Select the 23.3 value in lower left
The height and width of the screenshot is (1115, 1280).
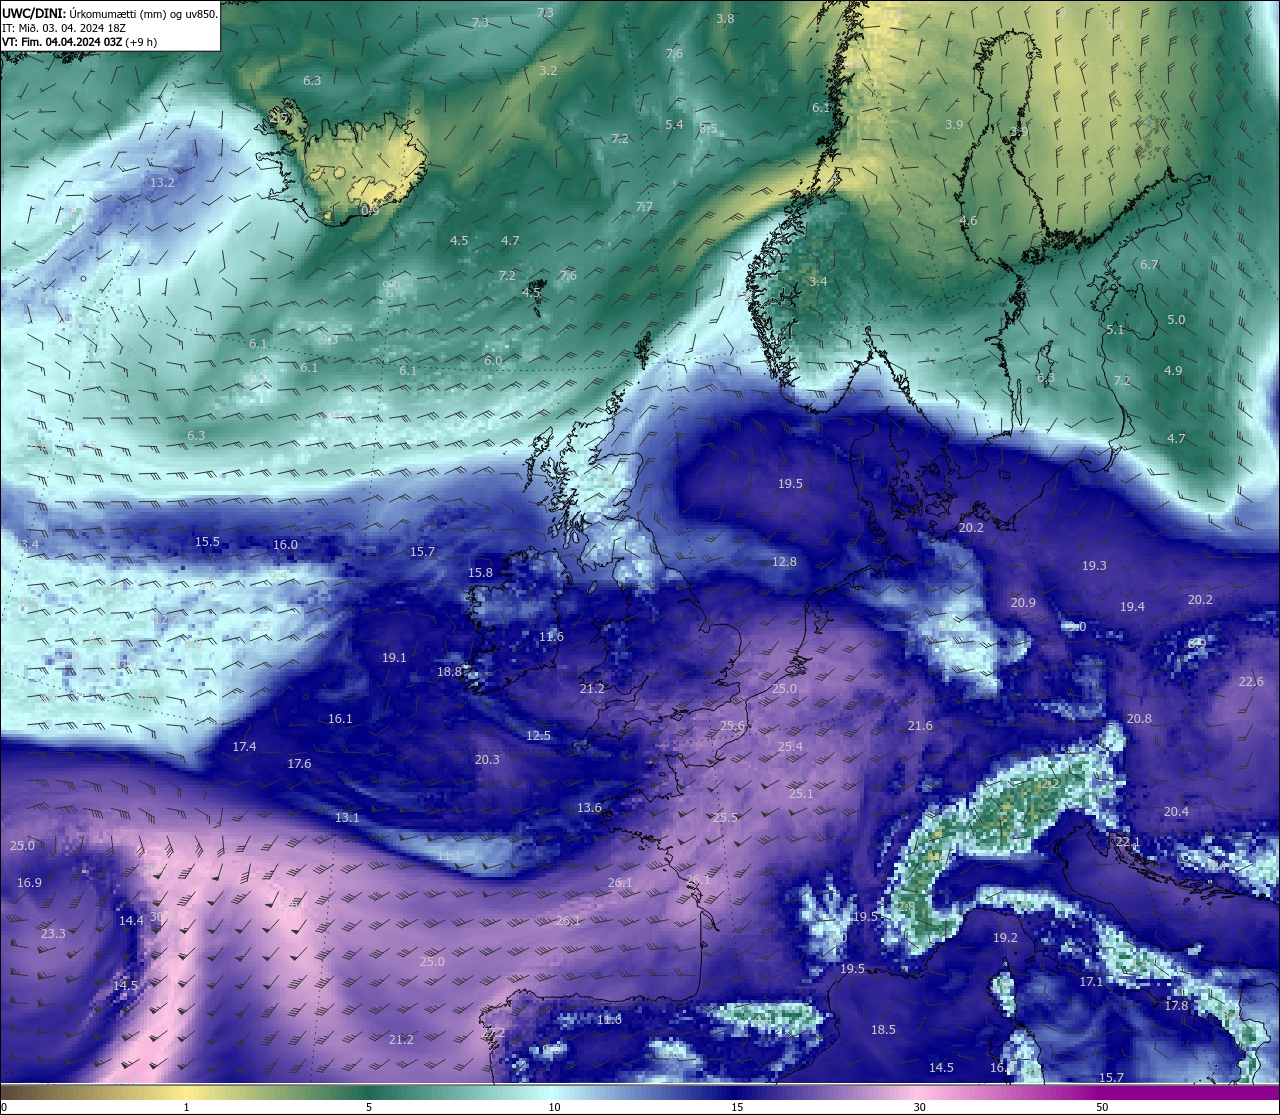click(x=53, y=934)
